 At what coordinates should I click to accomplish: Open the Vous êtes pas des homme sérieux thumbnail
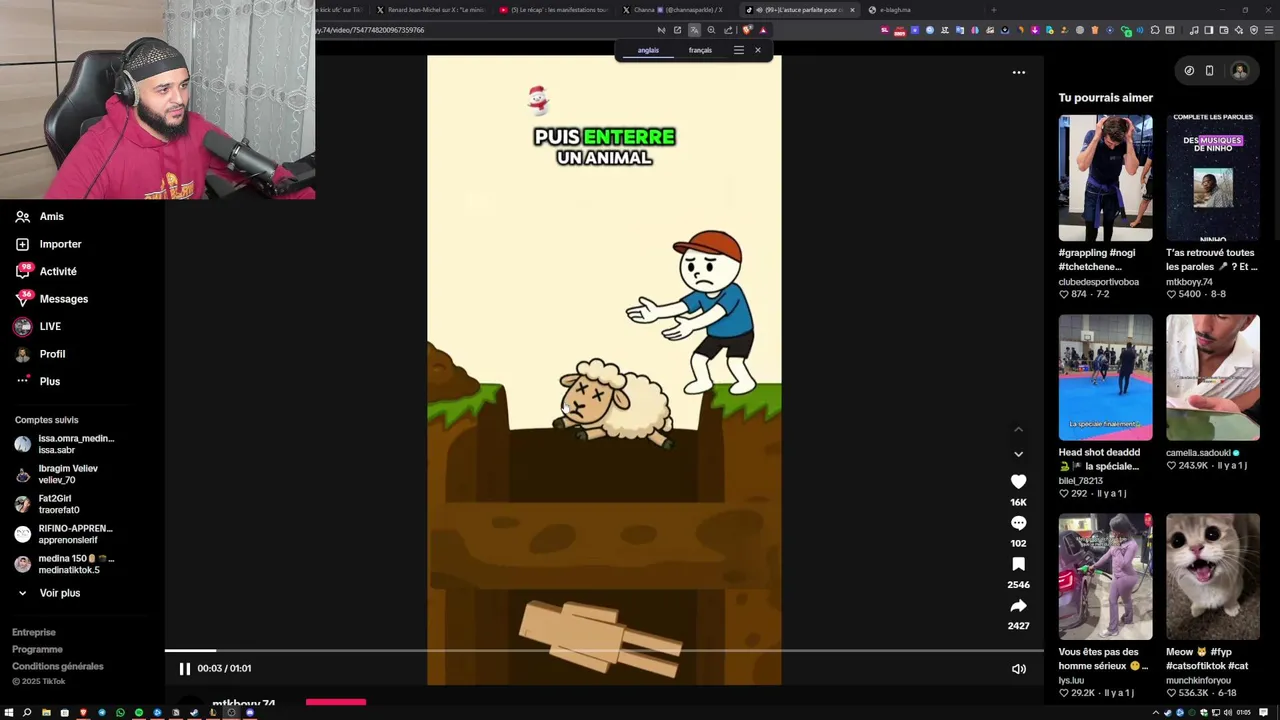pyautogui.click(x=1105, y=577)
